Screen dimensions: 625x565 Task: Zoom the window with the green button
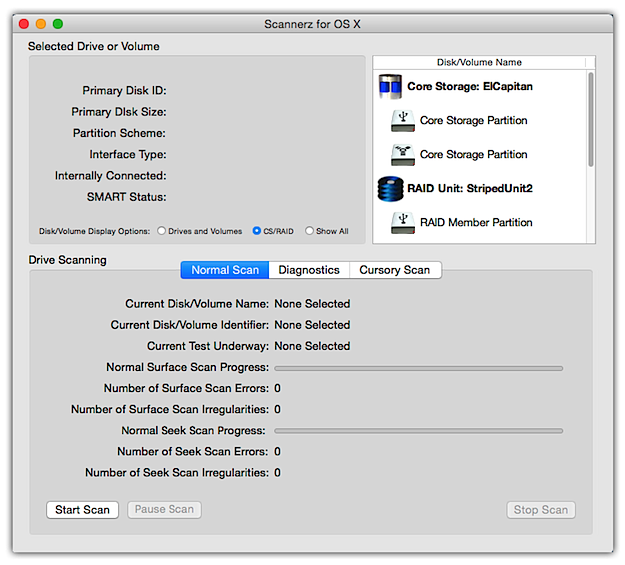click(x=58, y=24)
